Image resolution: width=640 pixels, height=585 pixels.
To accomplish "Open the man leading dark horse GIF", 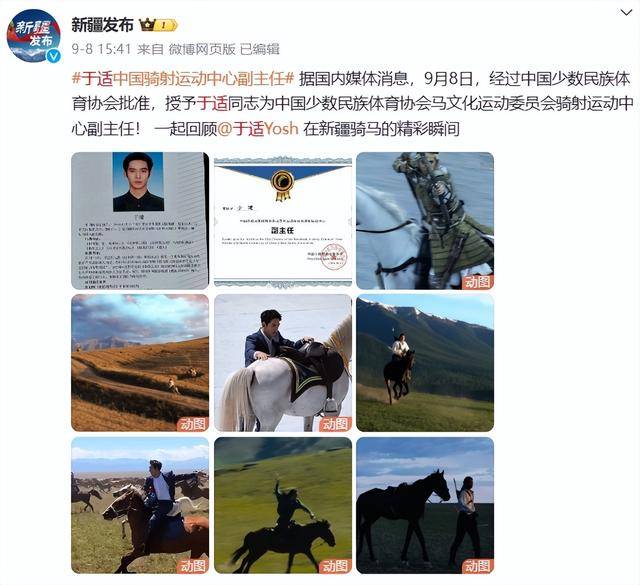I will (425, 505).
